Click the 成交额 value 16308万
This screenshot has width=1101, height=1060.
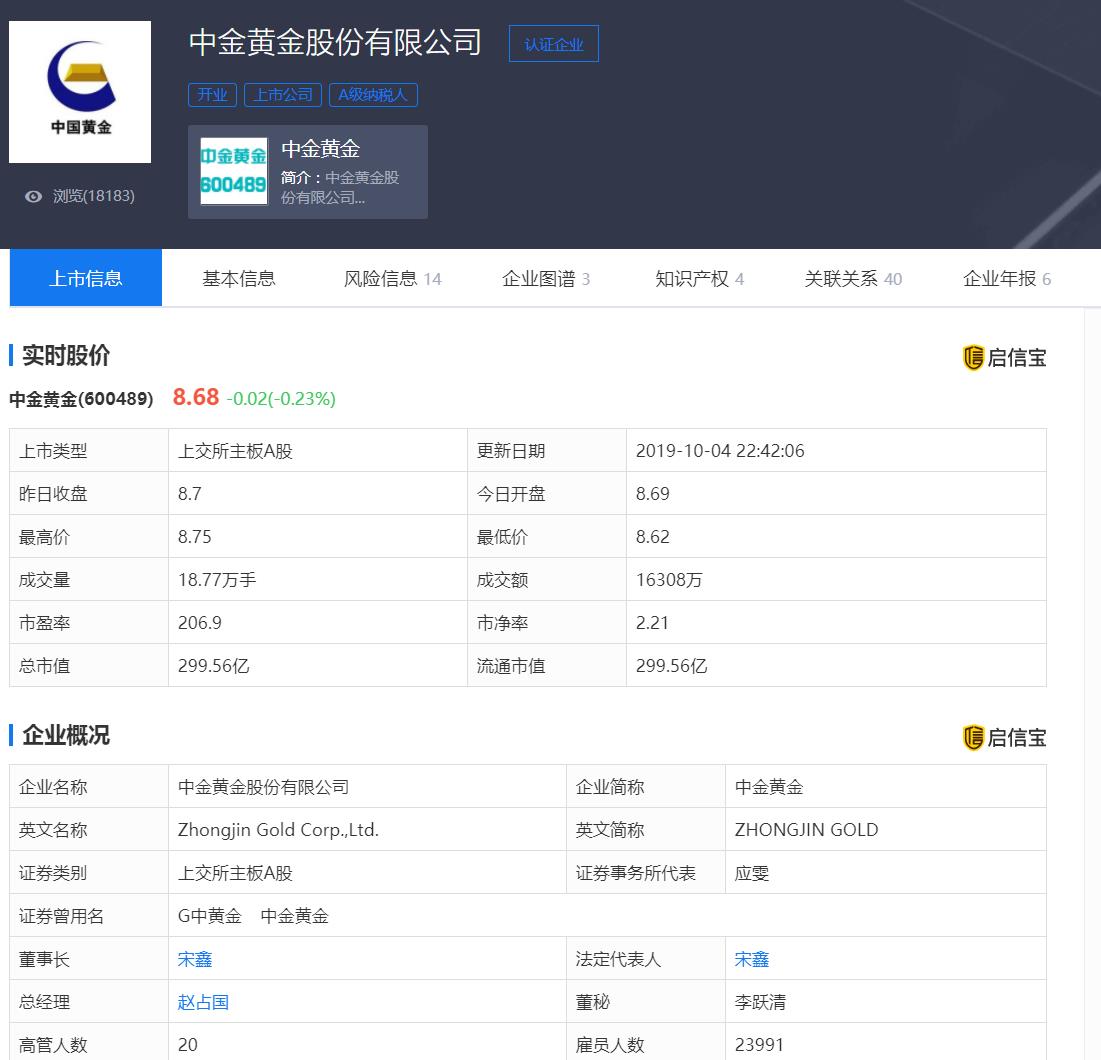pyautogui.click(x=669, y=580)
